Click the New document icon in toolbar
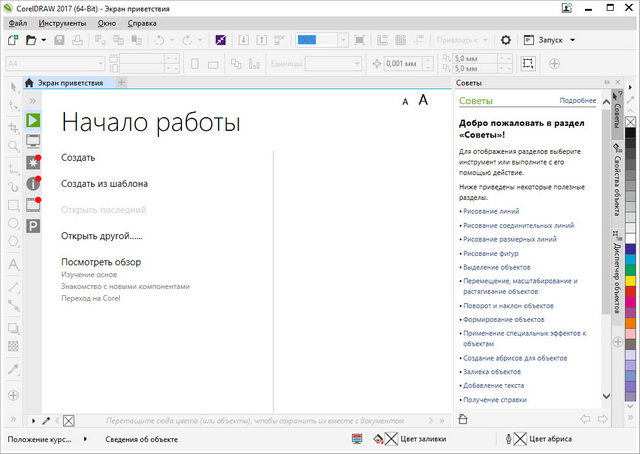 tap(12, 40)
